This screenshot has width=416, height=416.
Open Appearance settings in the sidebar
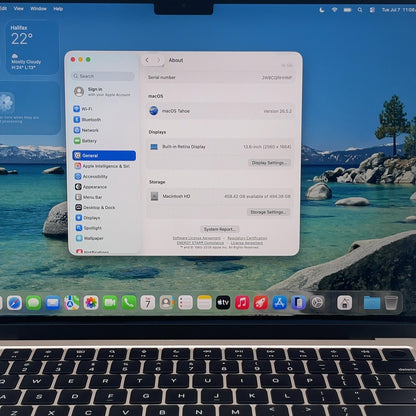(104, 187)
